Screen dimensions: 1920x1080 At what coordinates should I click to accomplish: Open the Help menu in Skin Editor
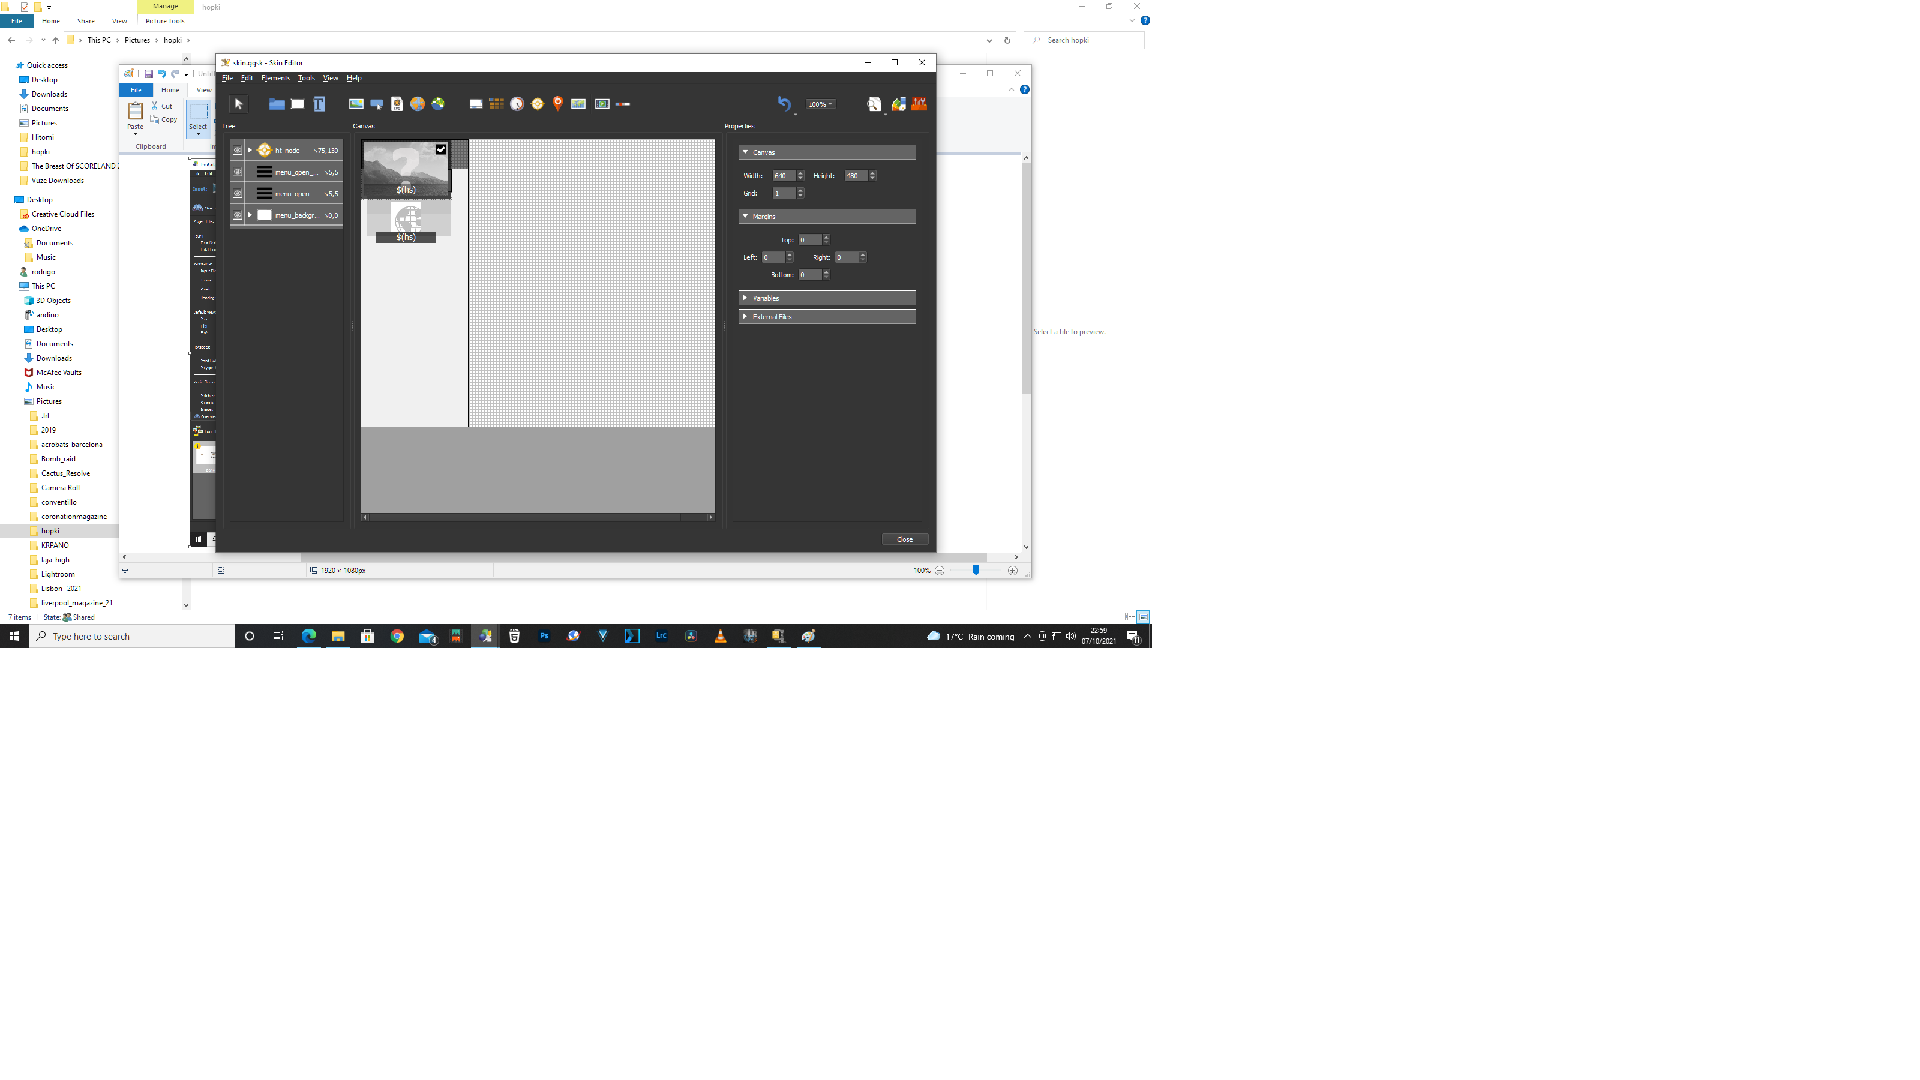coord(353,78)
